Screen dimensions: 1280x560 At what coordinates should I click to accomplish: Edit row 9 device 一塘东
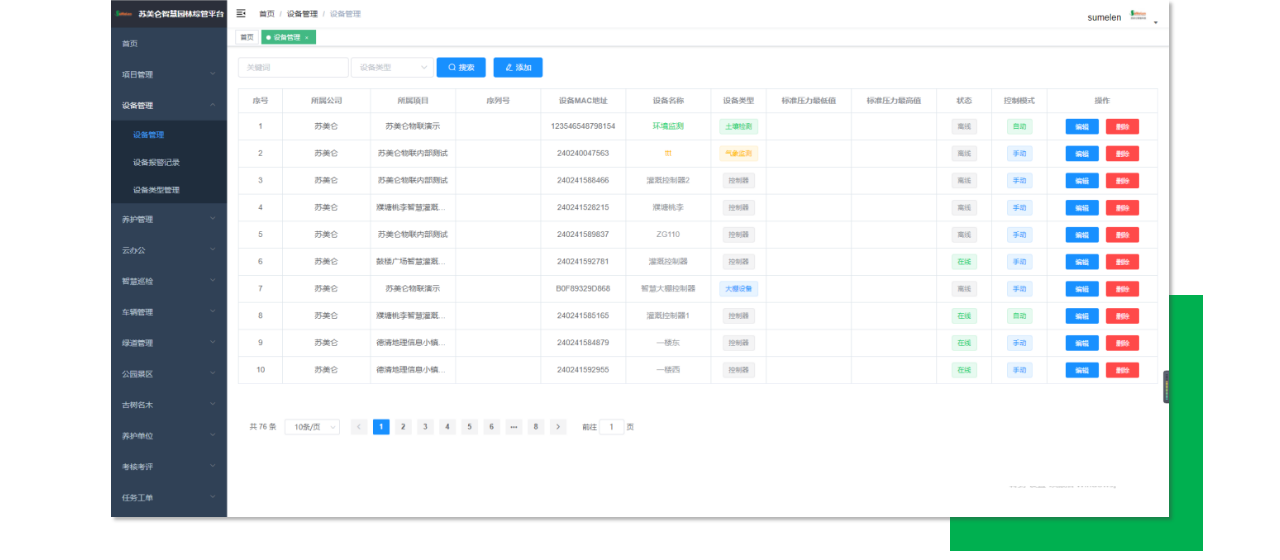(x=1082, y=343)
